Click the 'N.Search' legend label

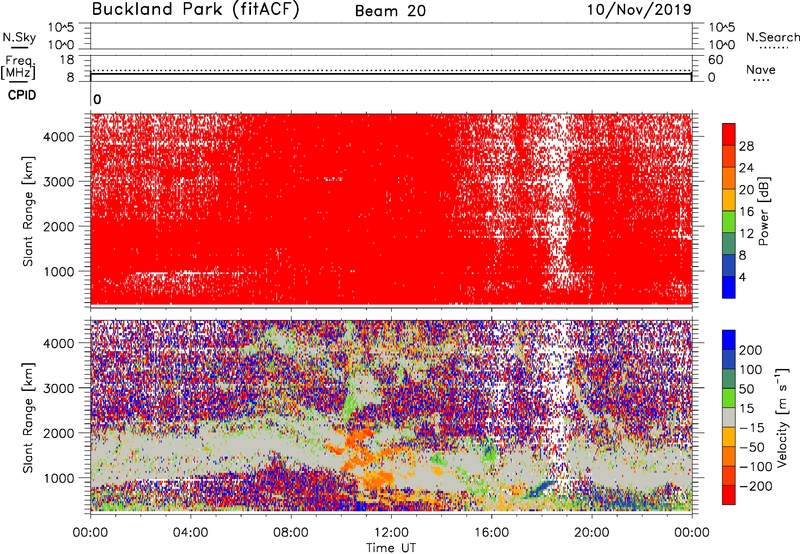click(772, 37)
